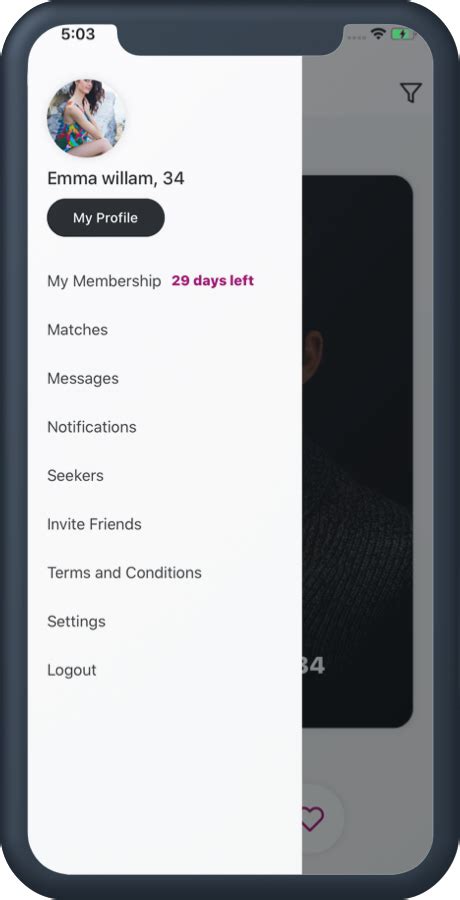Read Terms and Conditions

click(x=125, y=573)
